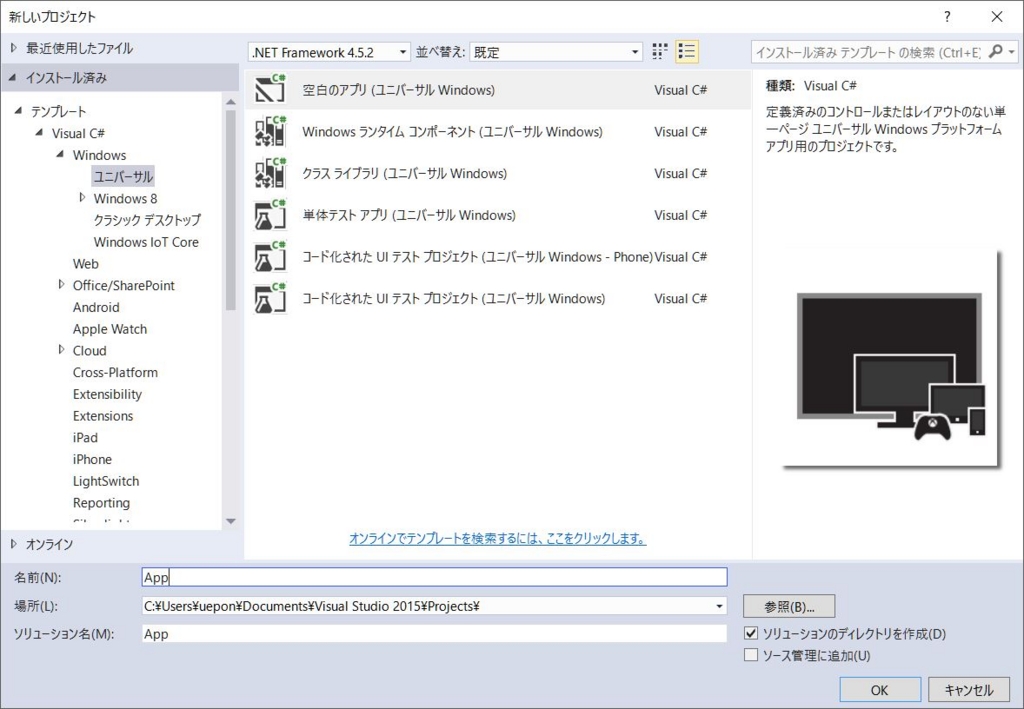Click the 参照(B)... browse button

pos(789,607)
